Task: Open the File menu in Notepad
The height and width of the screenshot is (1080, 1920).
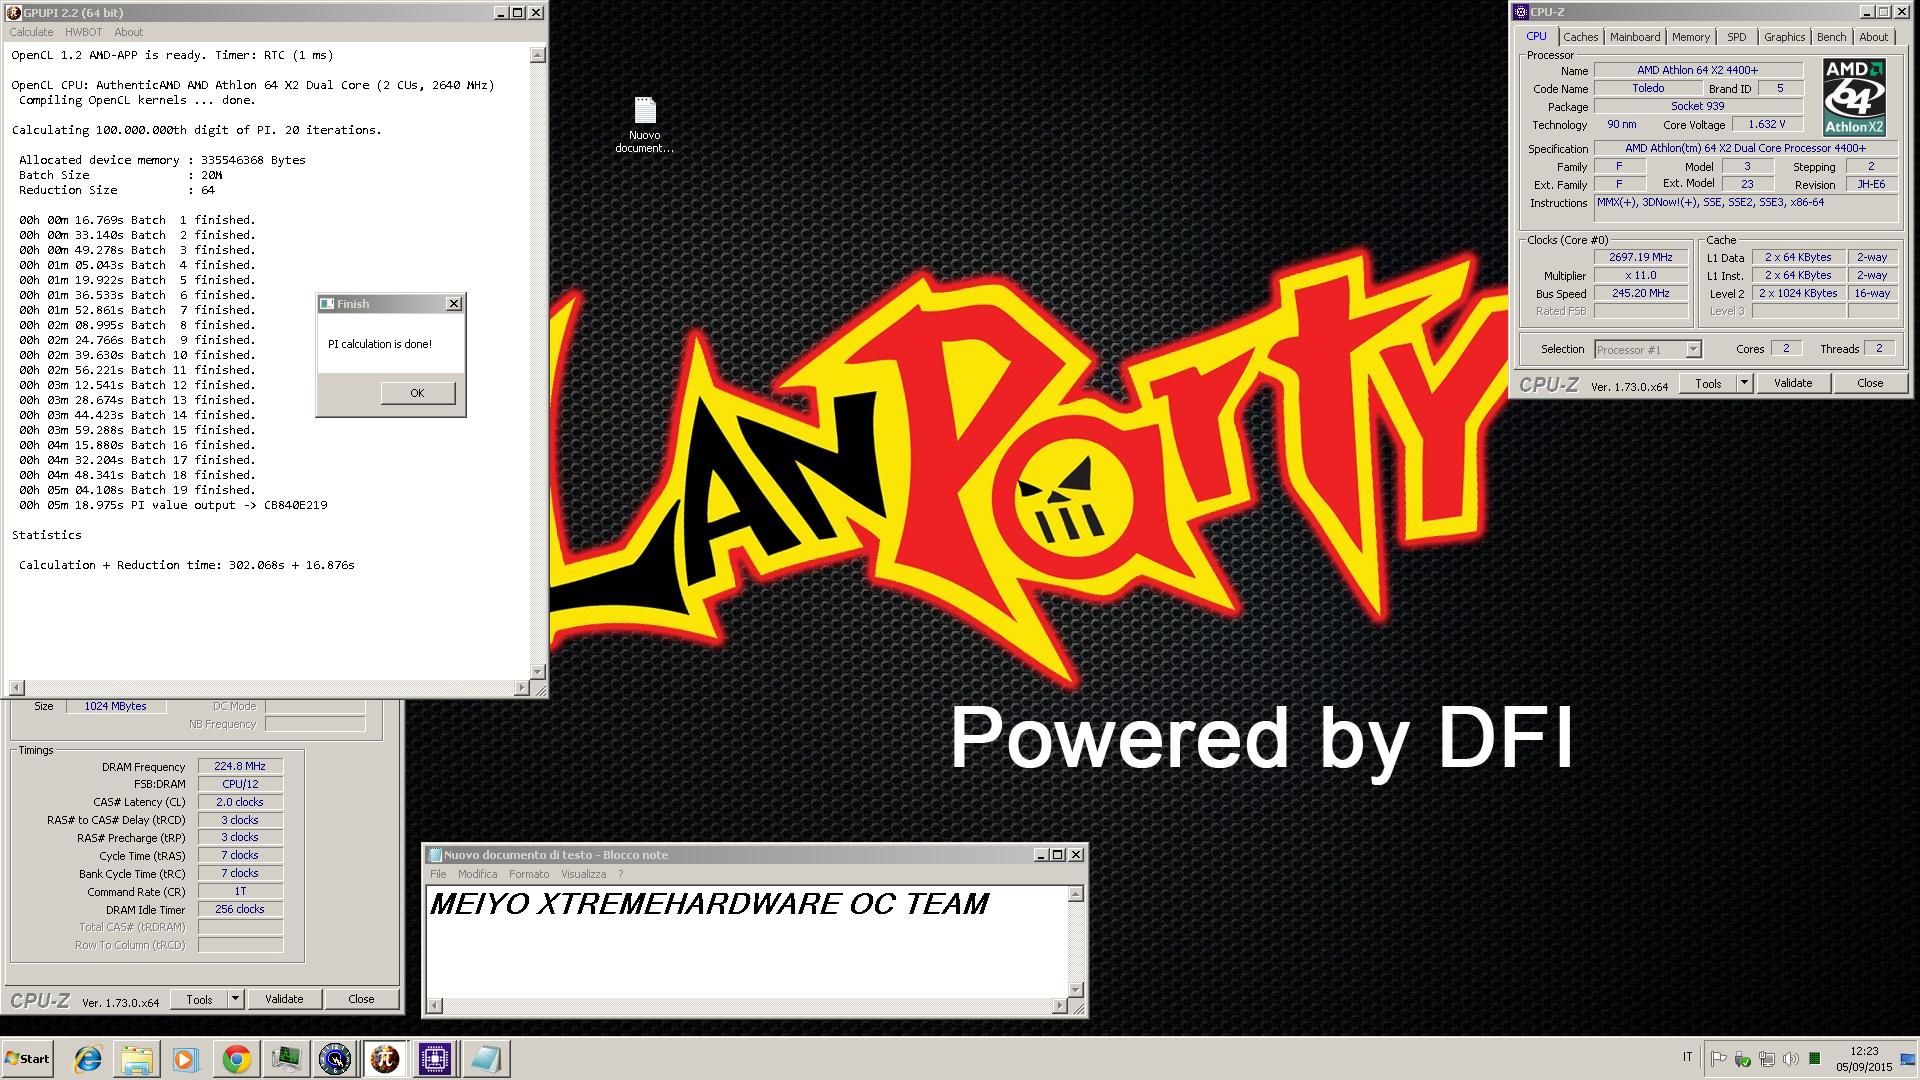Action: (438, 874)
